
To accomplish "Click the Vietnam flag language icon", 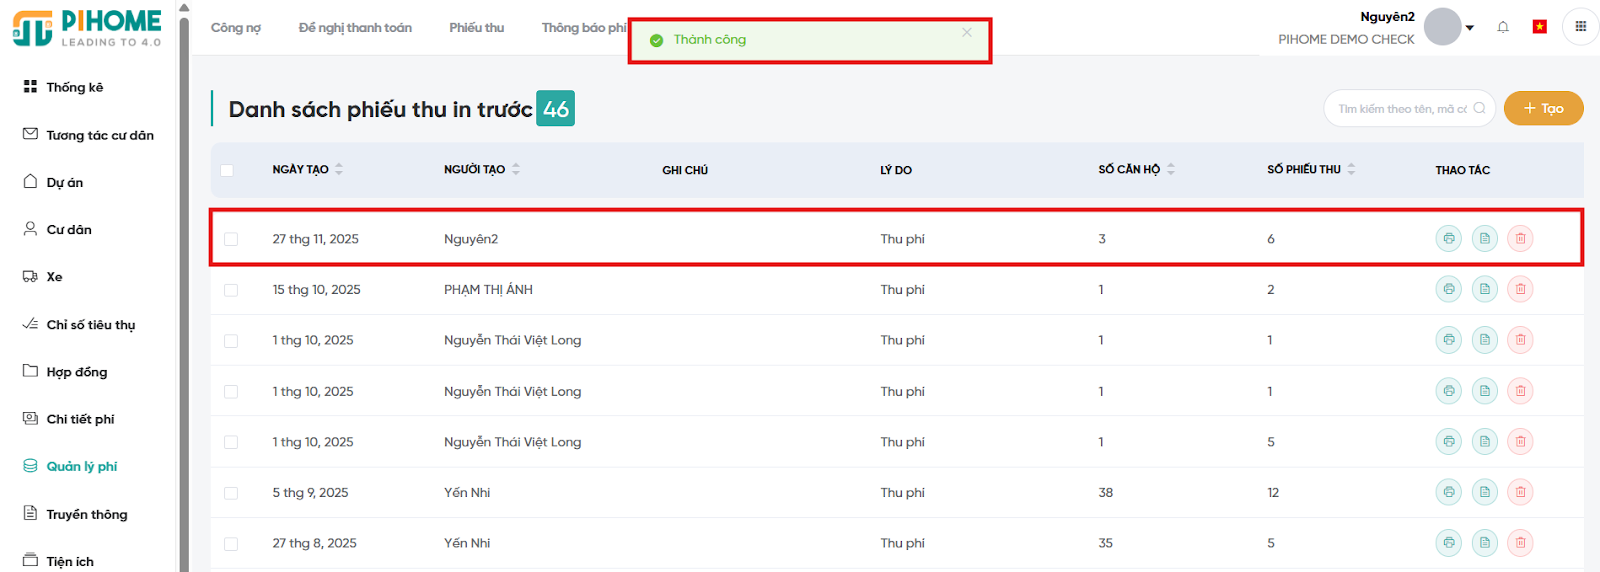I will [1539, 27].
